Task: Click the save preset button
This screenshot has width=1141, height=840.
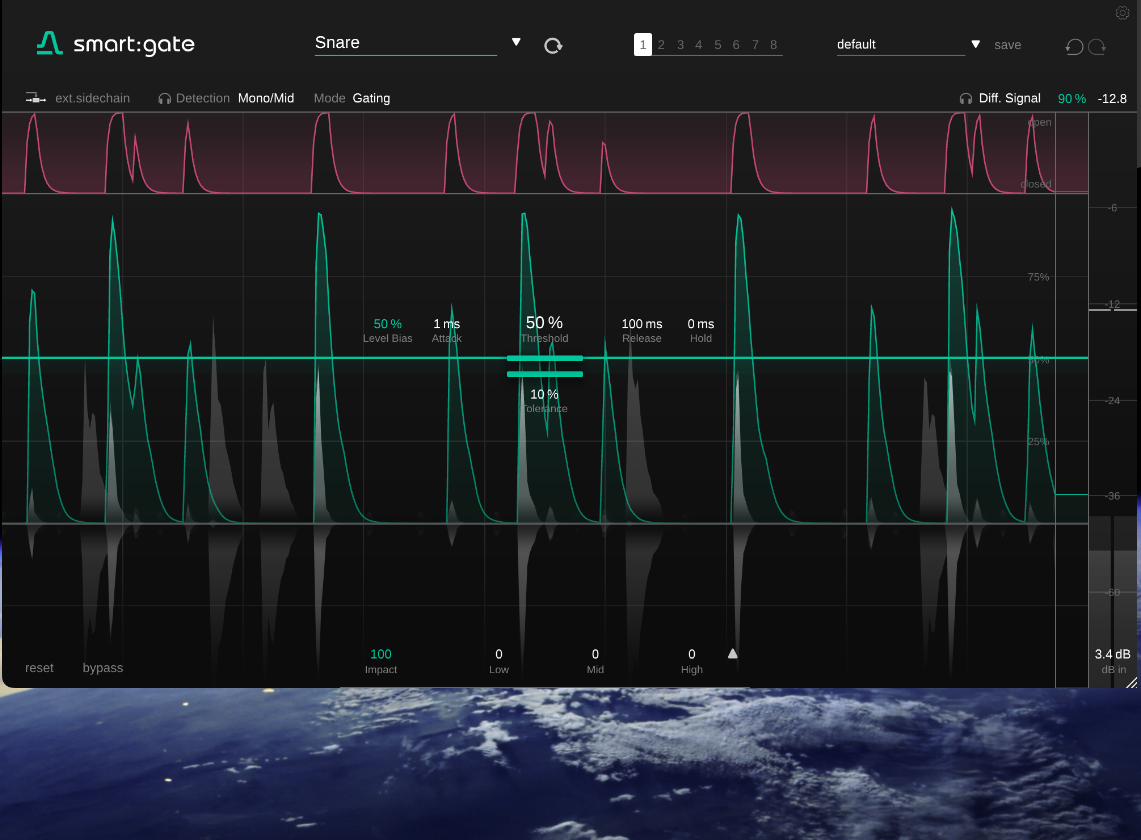Action: [1008, 45]
